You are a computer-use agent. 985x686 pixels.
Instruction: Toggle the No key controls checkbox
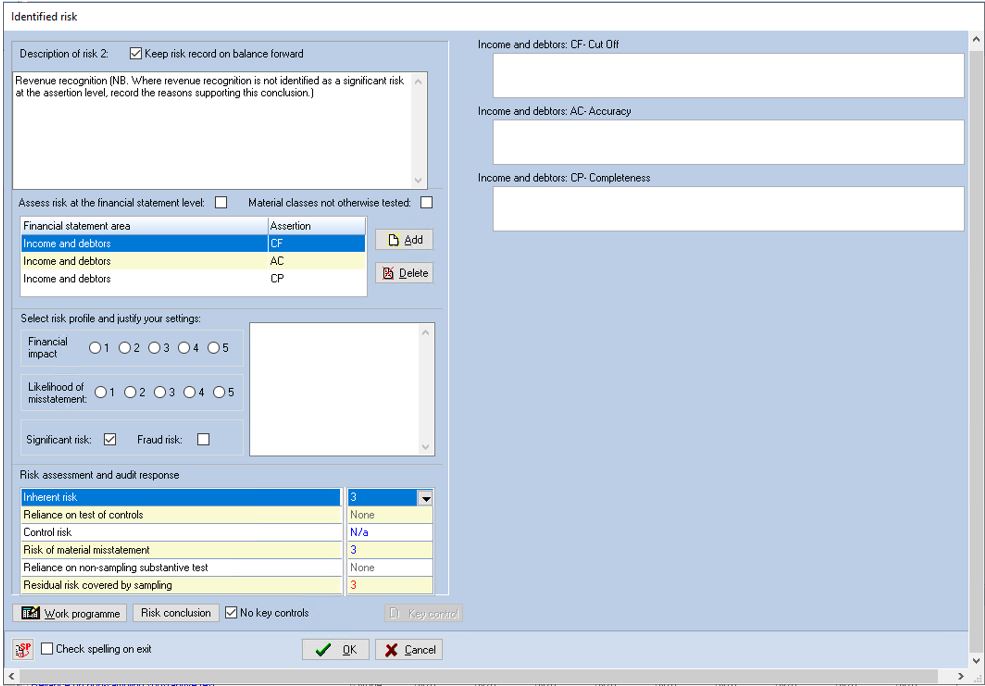click(x=231, y=612)
